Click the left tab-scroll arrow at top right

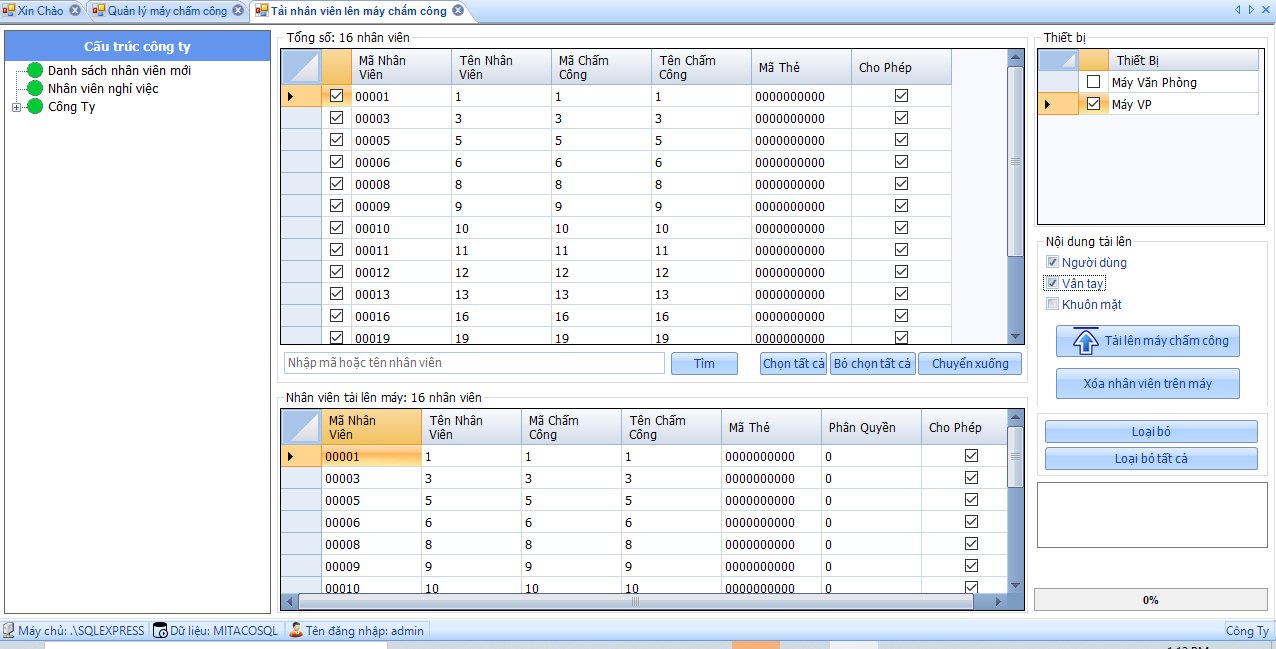coord(1238,10)
